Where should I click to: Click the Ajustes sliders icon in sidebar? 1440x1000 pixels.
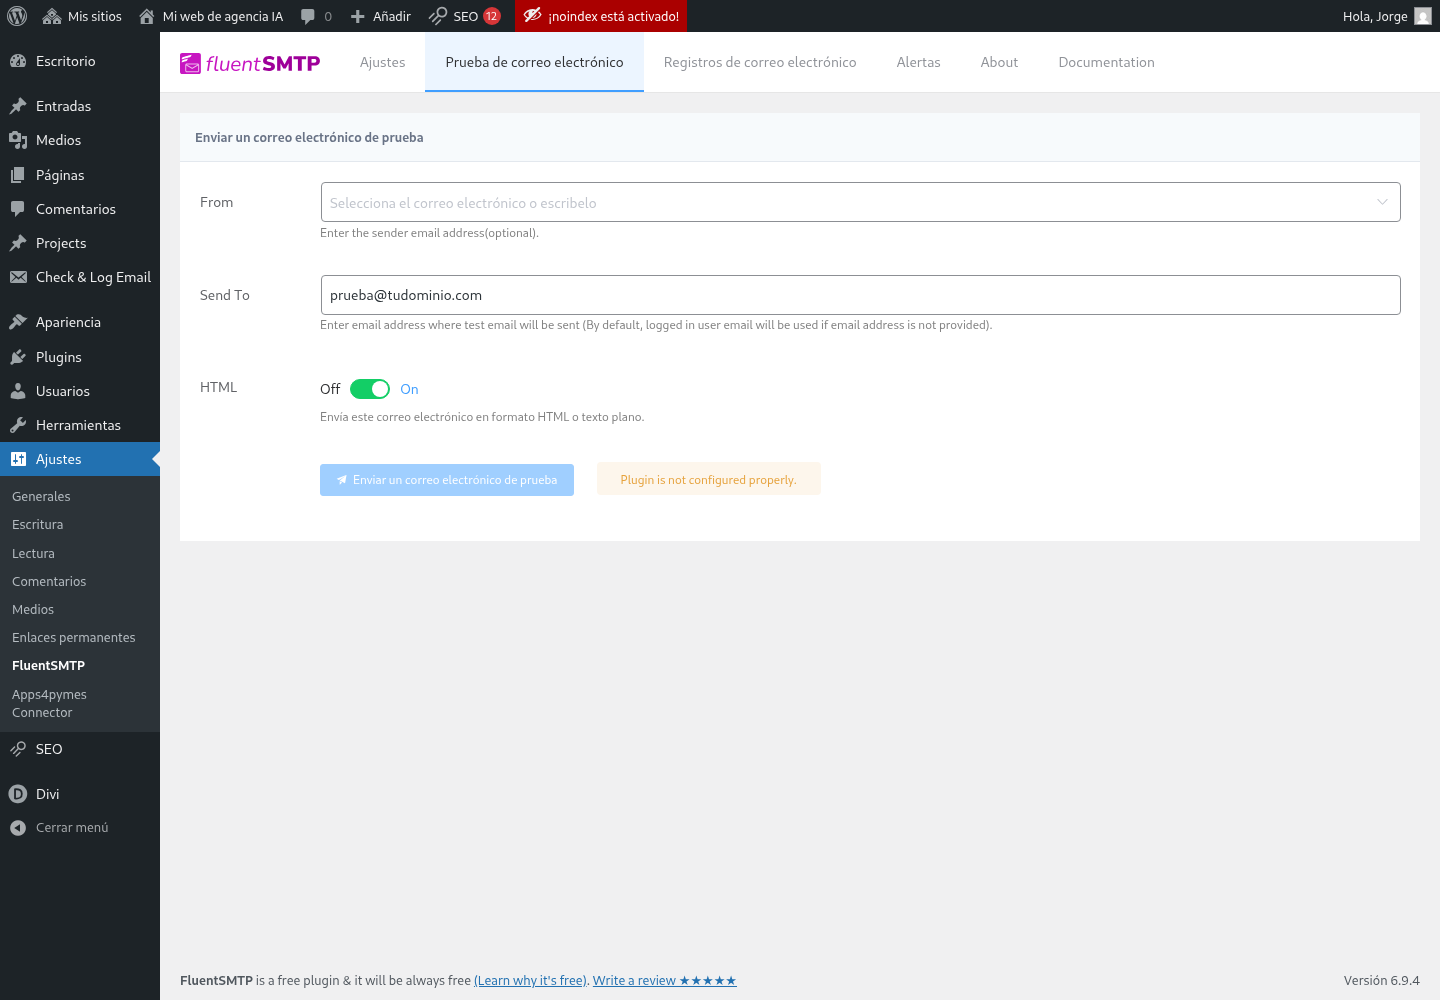point(18,459)
